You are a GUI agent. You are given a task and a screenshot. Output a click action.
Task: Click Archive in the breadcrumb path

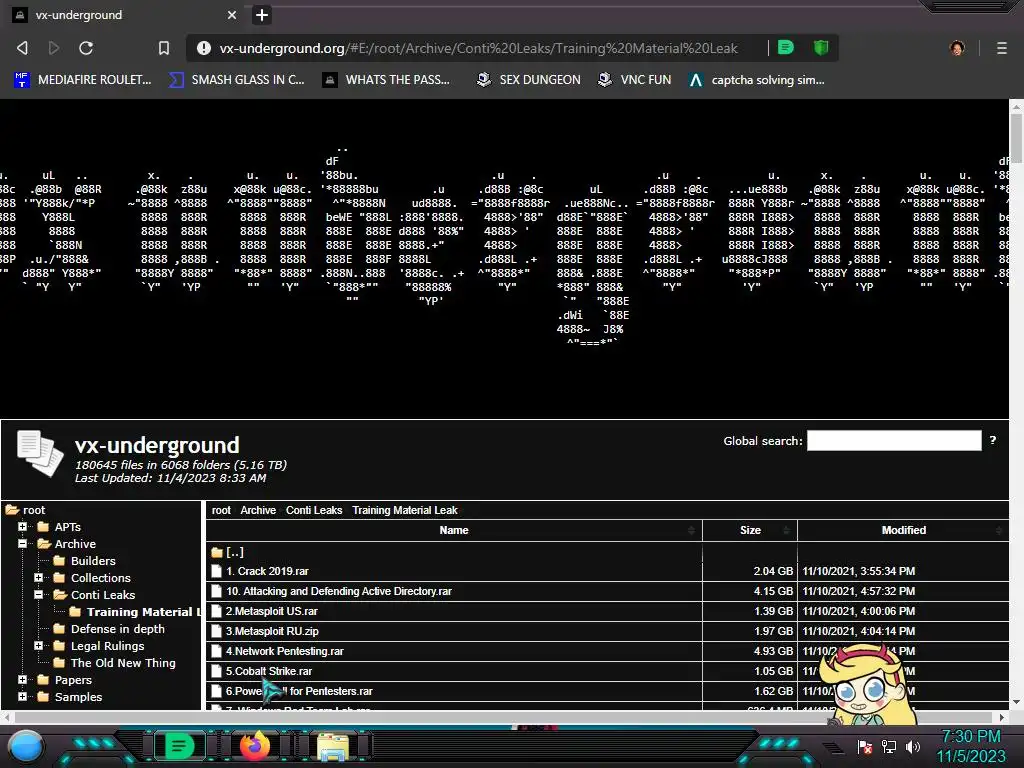point(258,510)
